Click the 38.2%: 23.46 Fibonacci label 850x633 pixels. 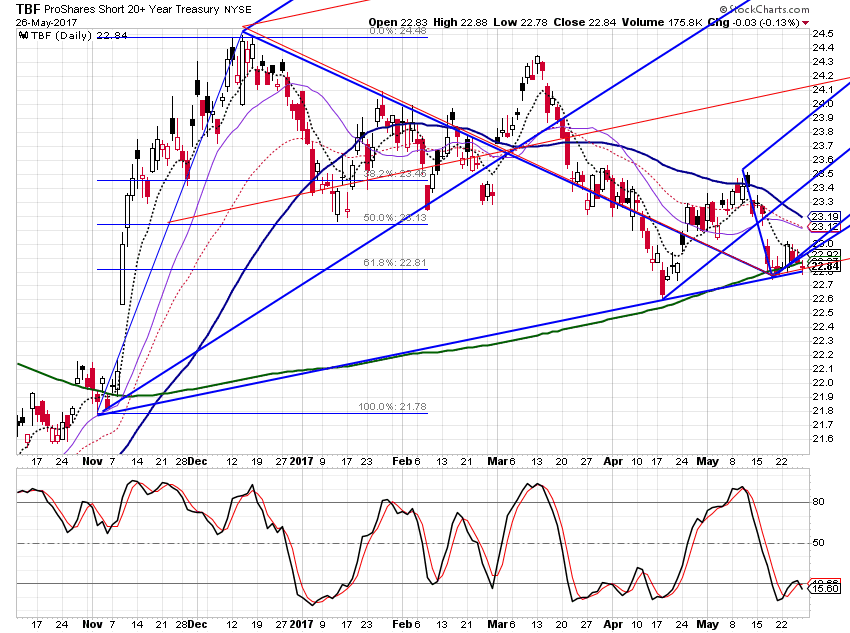pos(395,175)
